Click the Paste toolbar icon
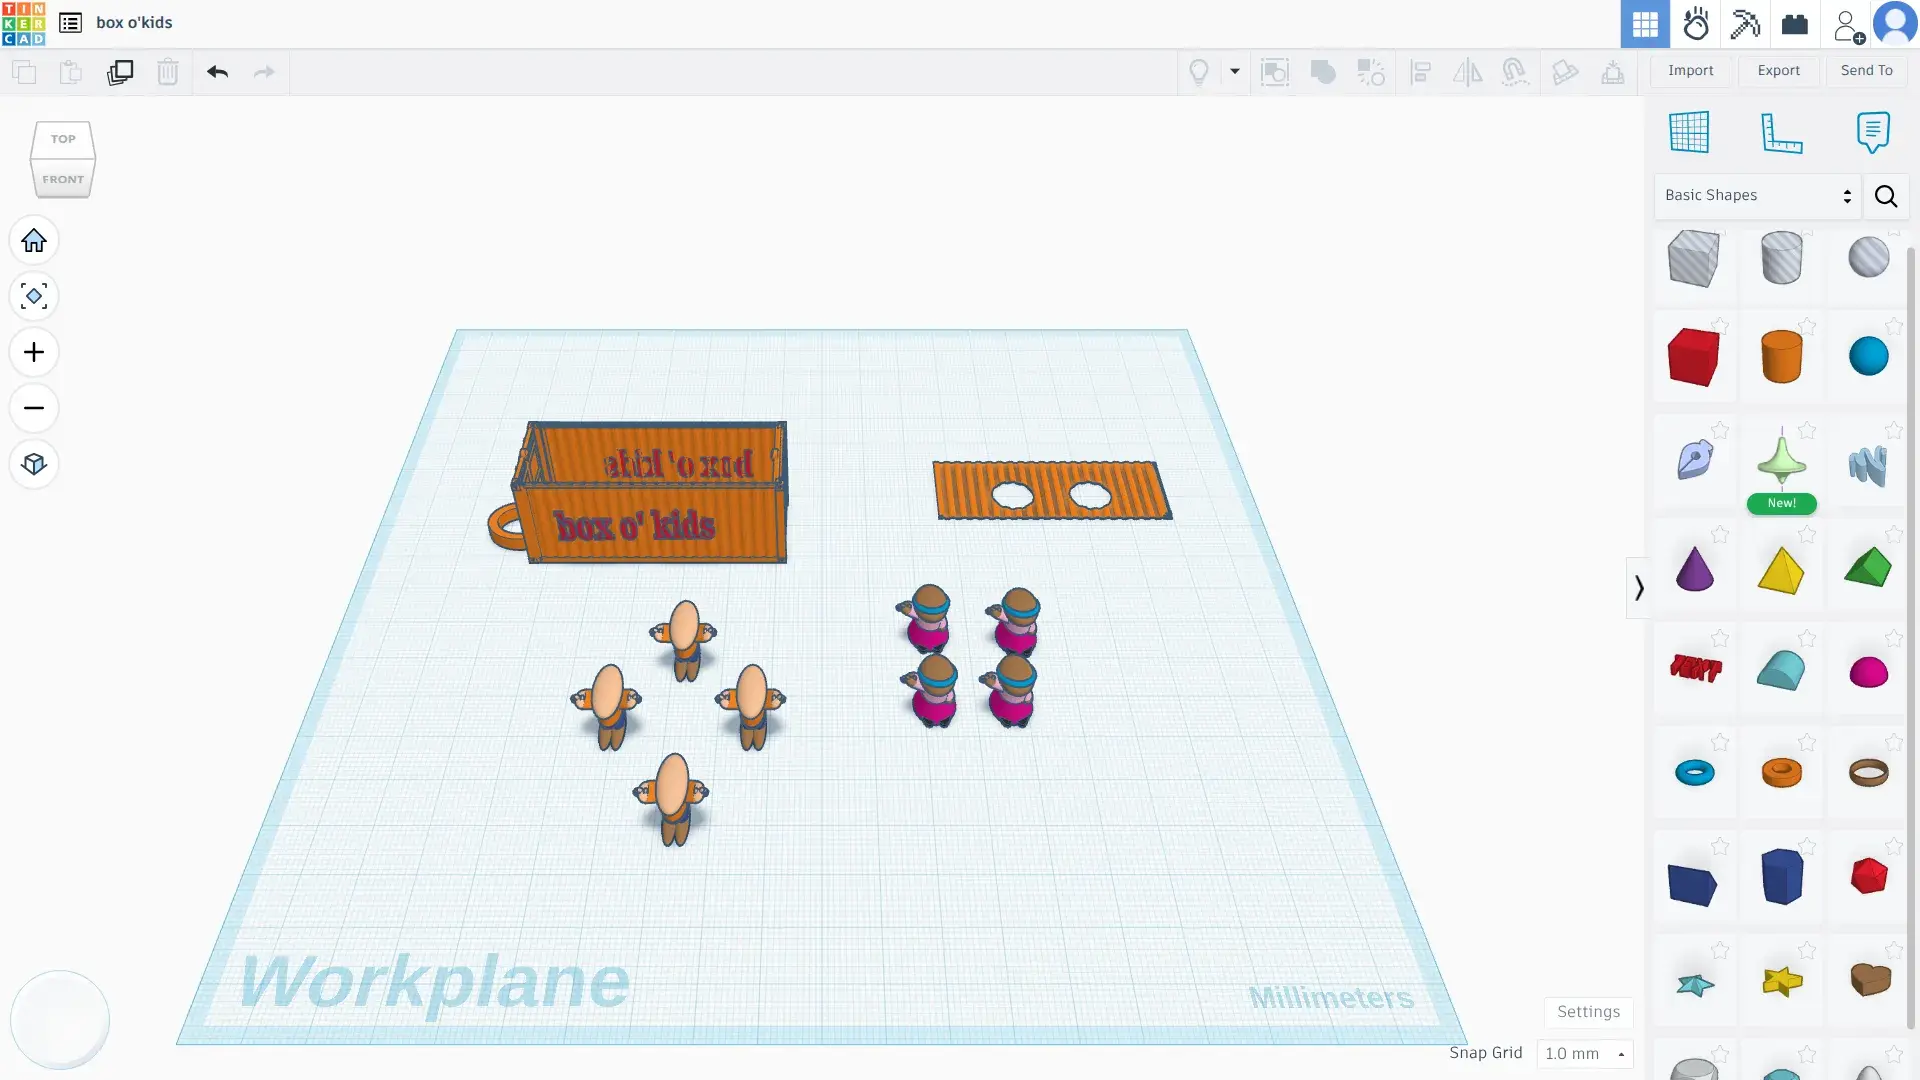Screen dimensions: 1920x1080 pyautogui.click(x=71, y=72)
